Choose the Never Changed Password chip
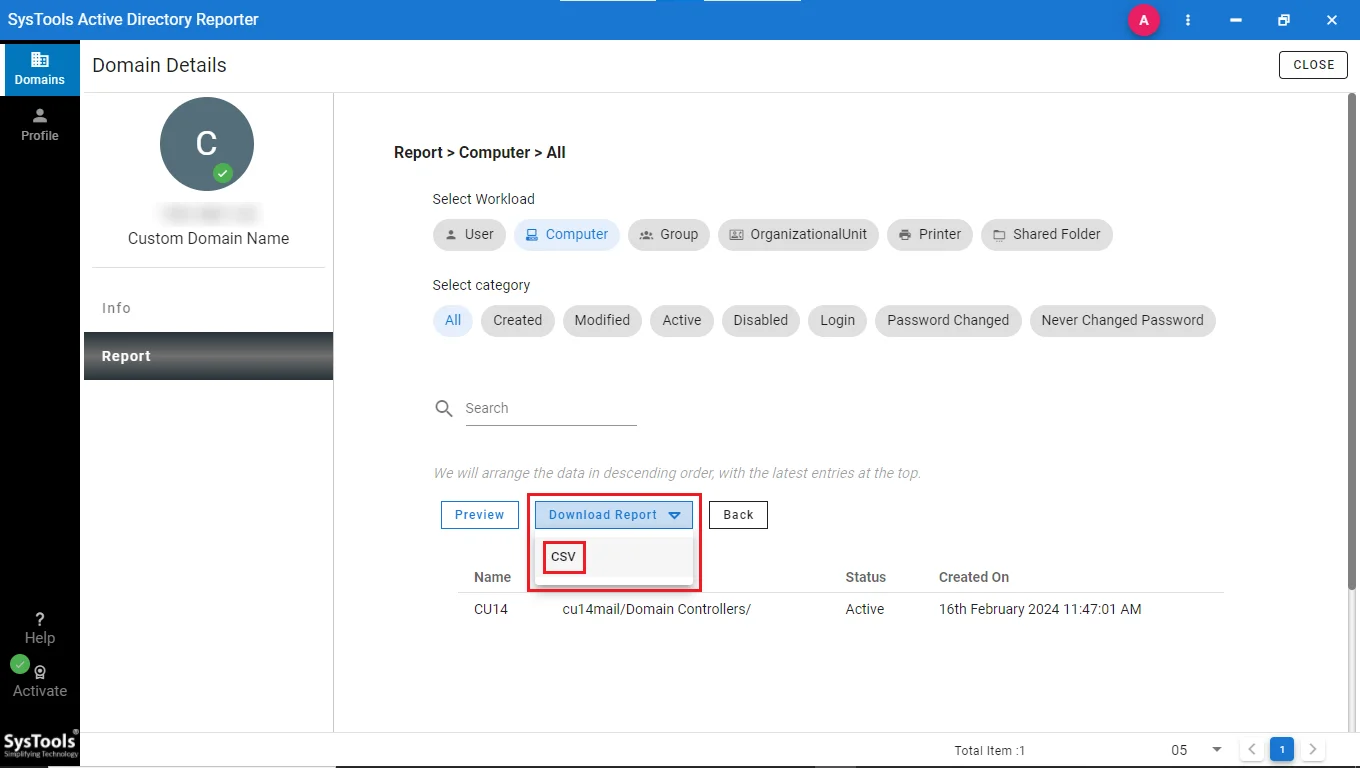 (1123, 321)
